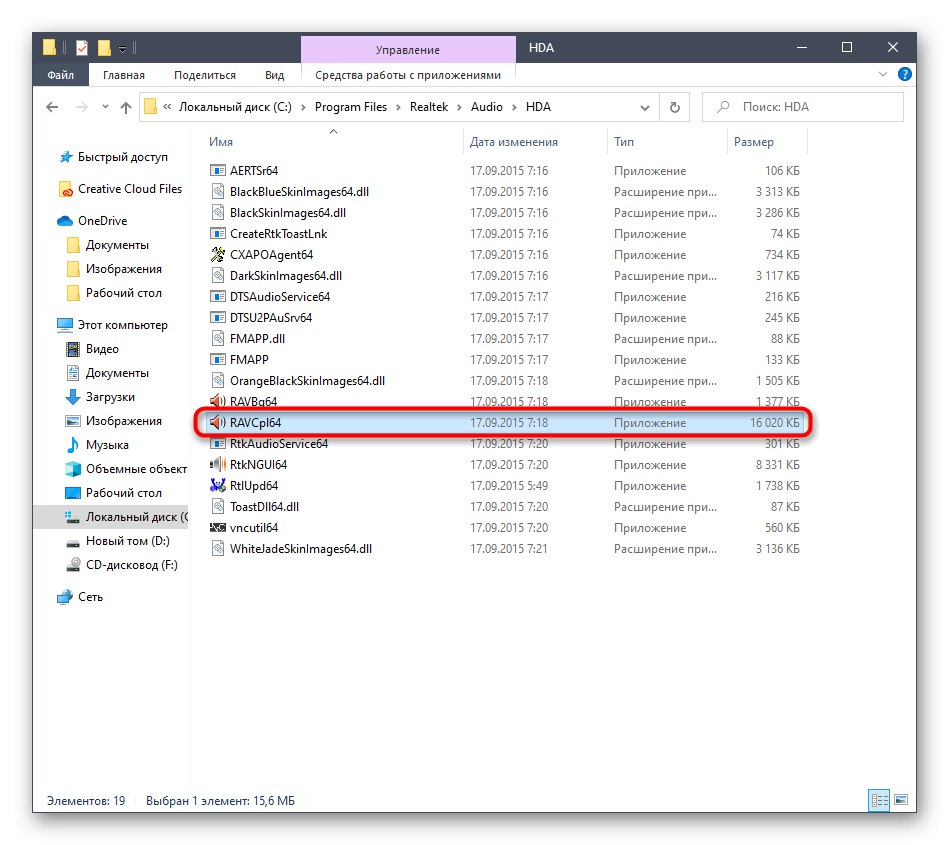Expand the ribbon with chevron
949x845 pixels.
pos(882,74)
